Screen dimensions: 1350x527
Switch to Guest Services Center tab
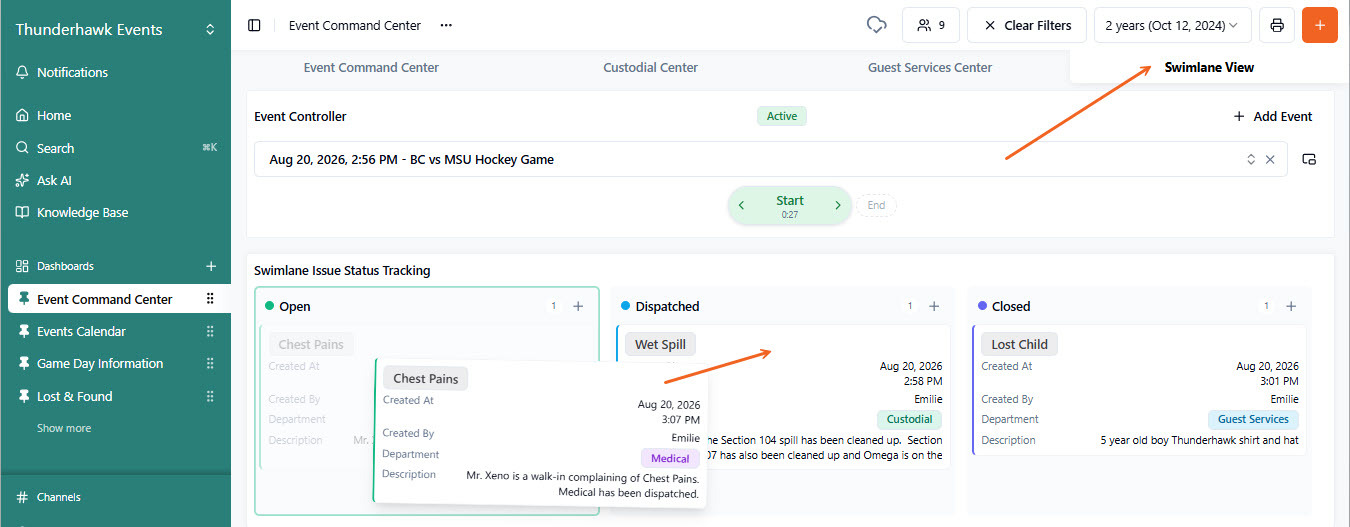coord(930,67)
